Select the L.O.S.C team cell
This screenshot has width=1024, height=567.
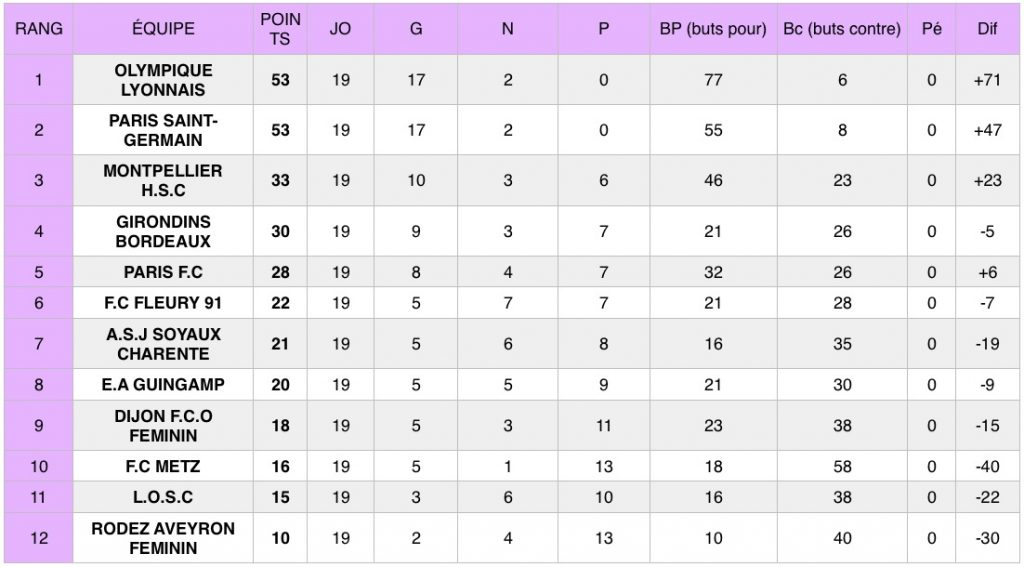(163, 497)
